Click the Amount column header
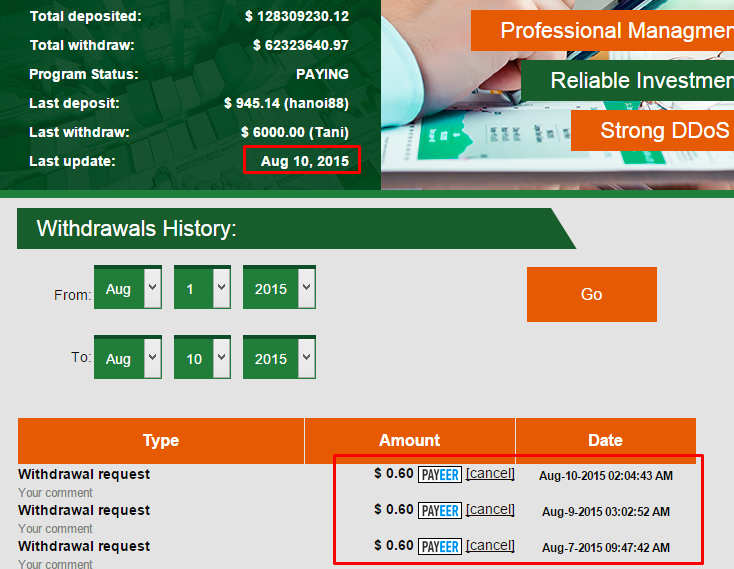The height and width of the screenshot is (569, 734). 410,441
